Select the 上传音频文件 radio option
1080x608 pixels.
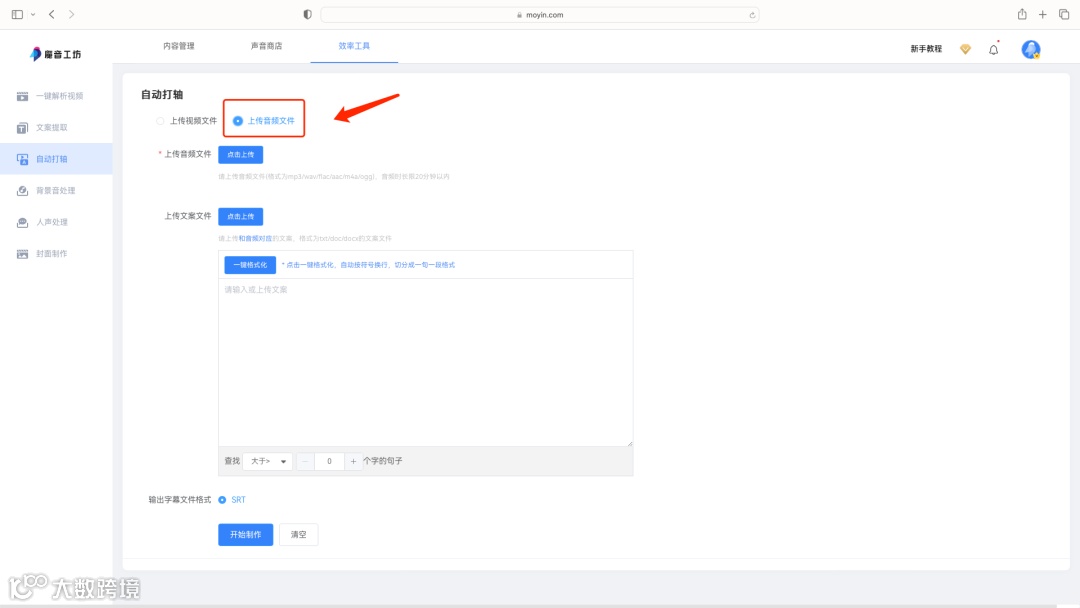tap(238, 121)
